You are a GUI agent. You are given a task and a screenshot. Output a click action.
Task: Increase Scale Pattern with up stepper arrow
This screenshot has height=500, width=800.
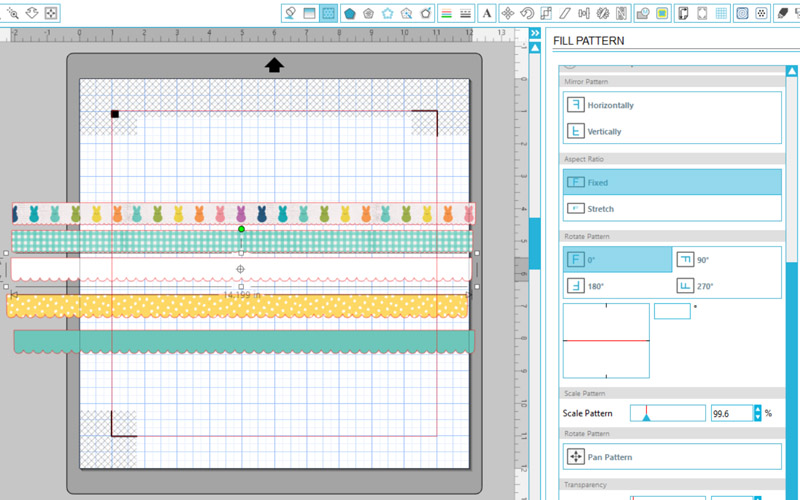pyautogui.click(x=758, y=409)
